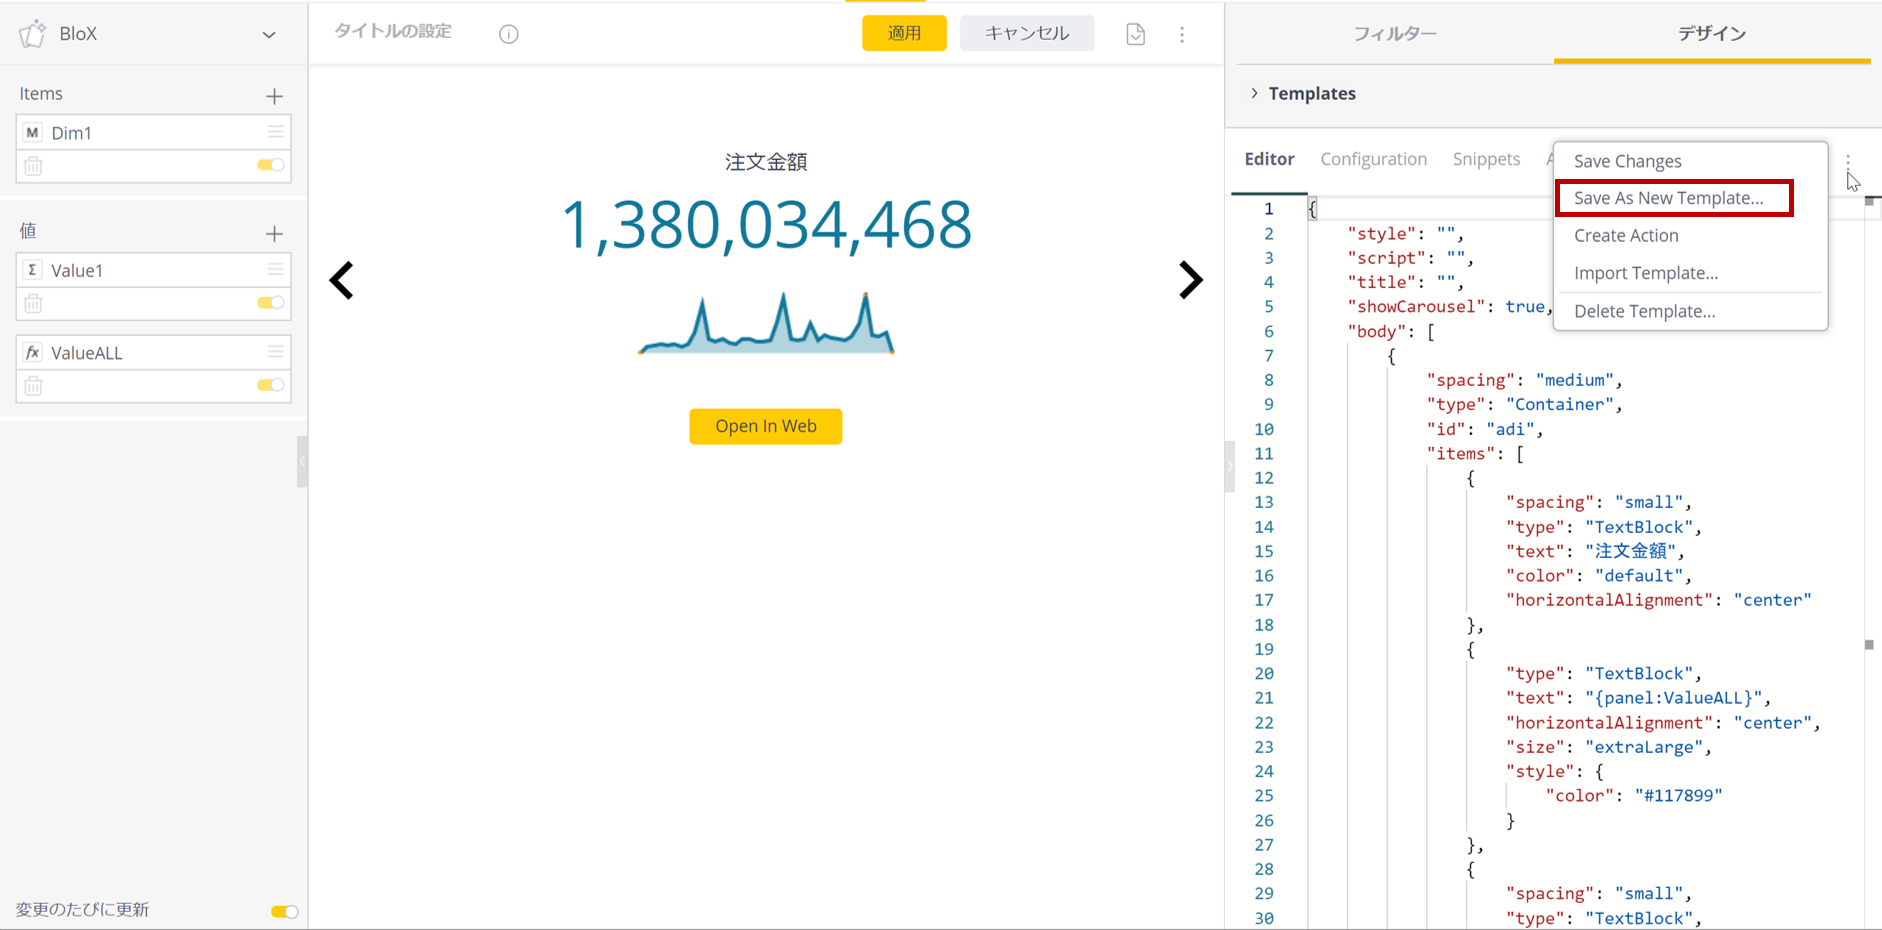The height and width of the screenshot is (930, 1882).
Task: Click the info icon beside the title
Action: (509, 34)
